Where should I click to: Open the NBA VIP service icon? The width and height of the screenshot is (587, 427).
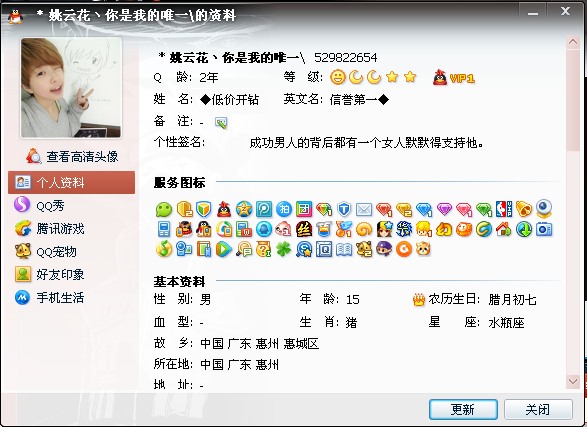click(504, 209)
